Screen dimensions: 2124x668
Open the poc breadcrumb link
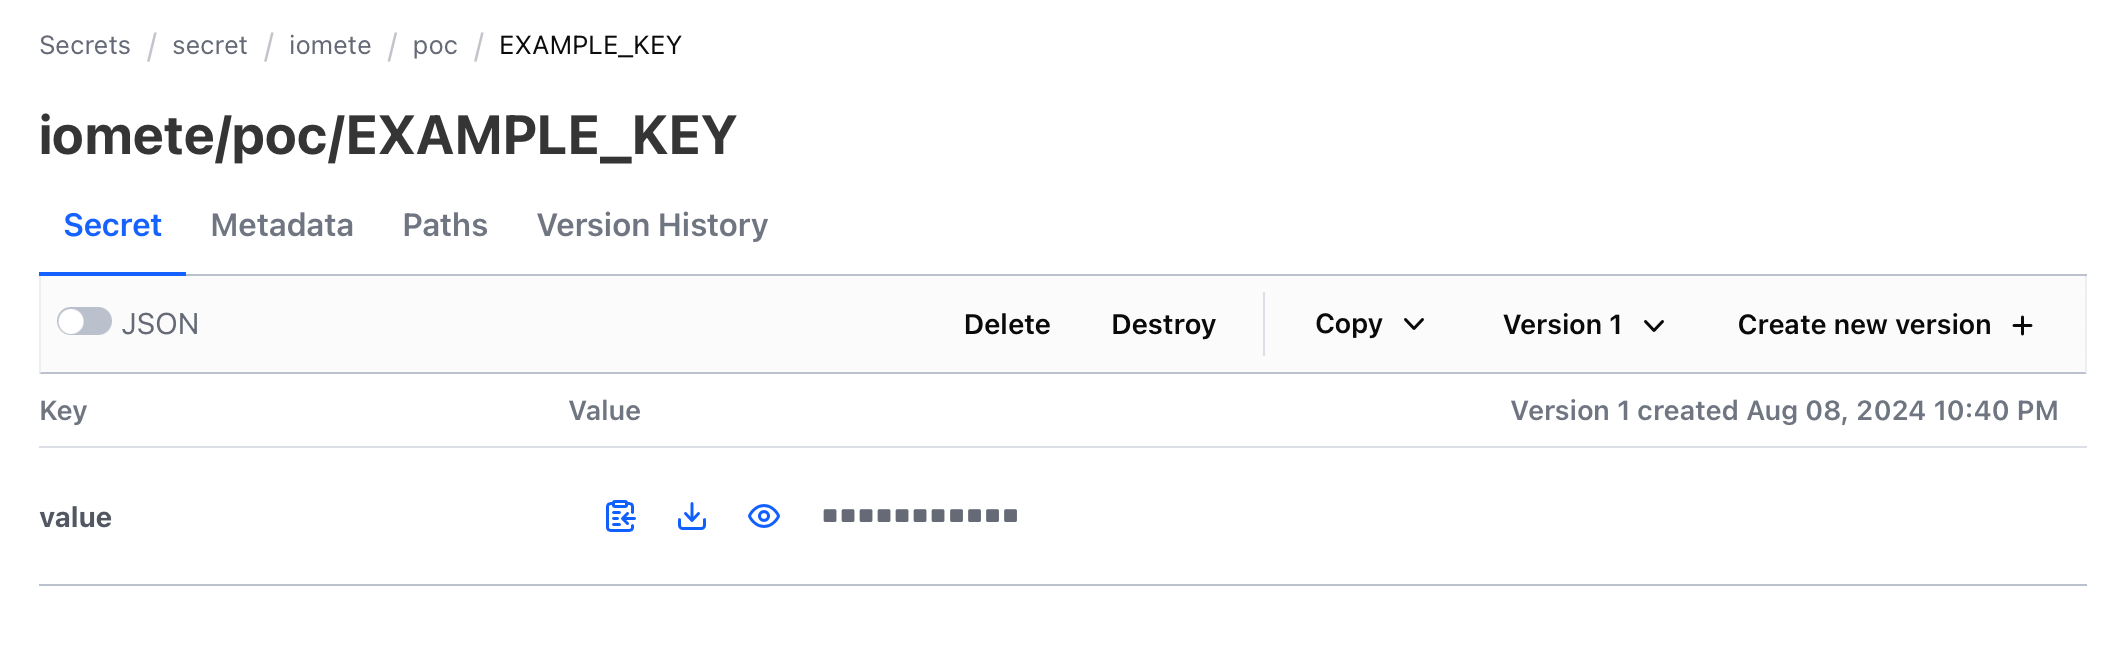tap(435, 46)
